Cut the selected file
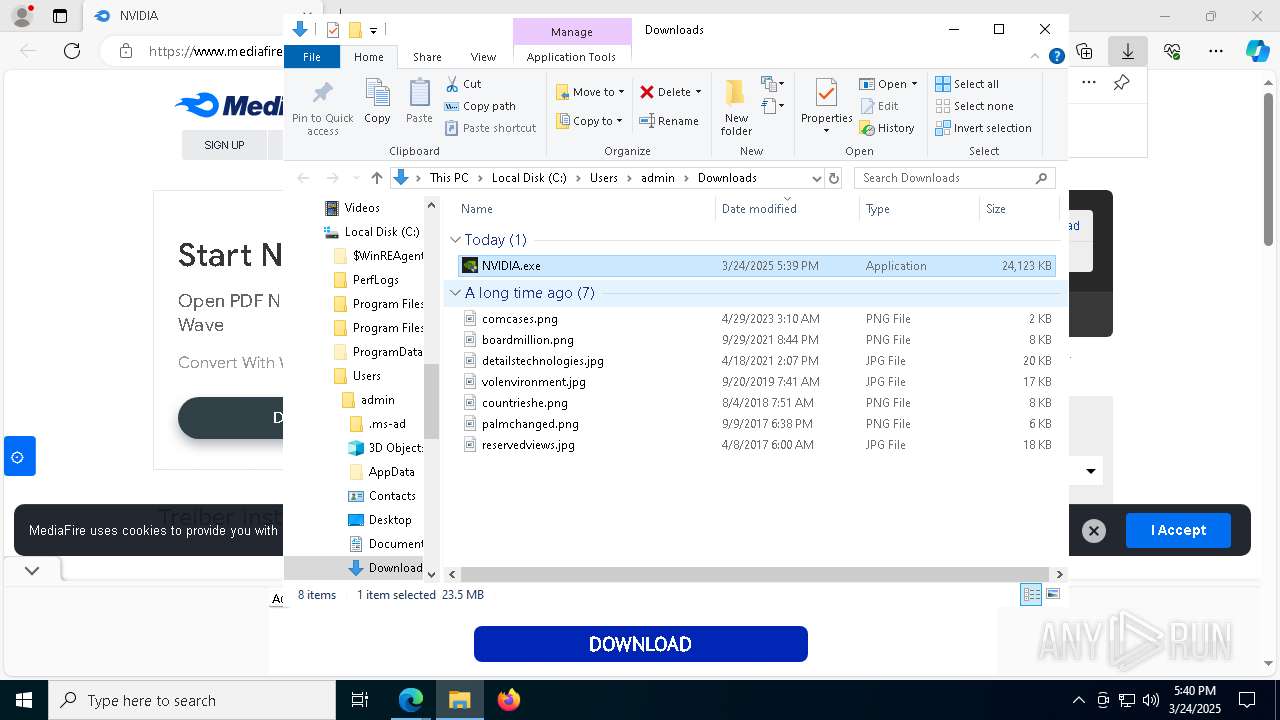1280x720 pixels. click(x=463, y=84)
